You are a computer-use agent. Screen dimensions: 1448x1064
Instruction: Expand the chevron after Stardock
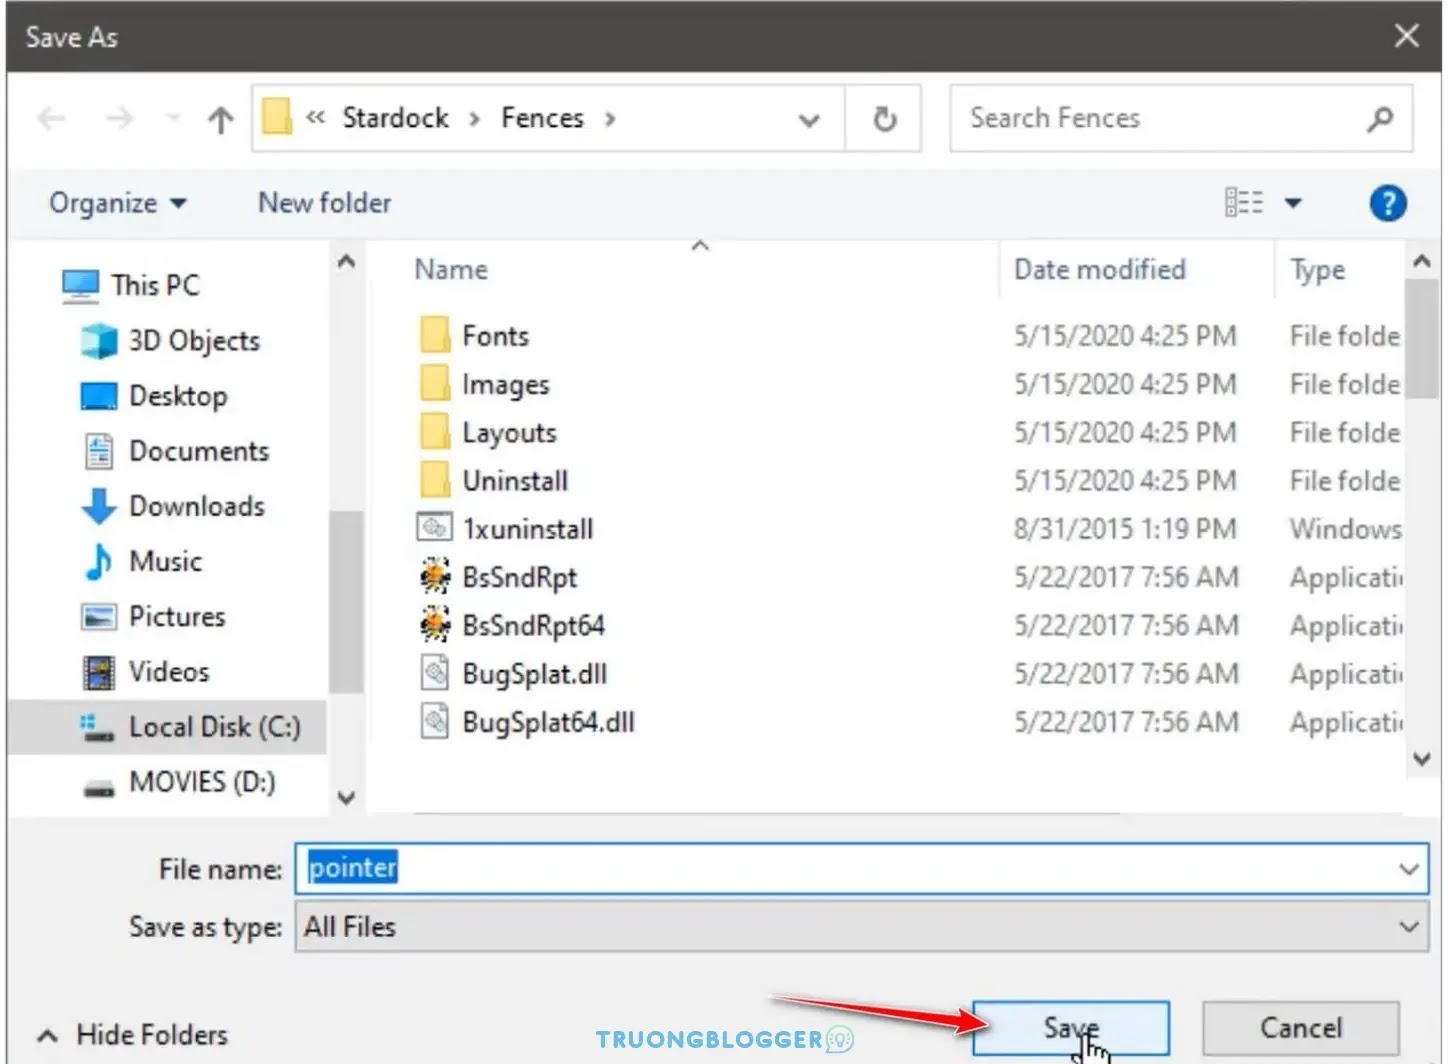coord(475,119)
